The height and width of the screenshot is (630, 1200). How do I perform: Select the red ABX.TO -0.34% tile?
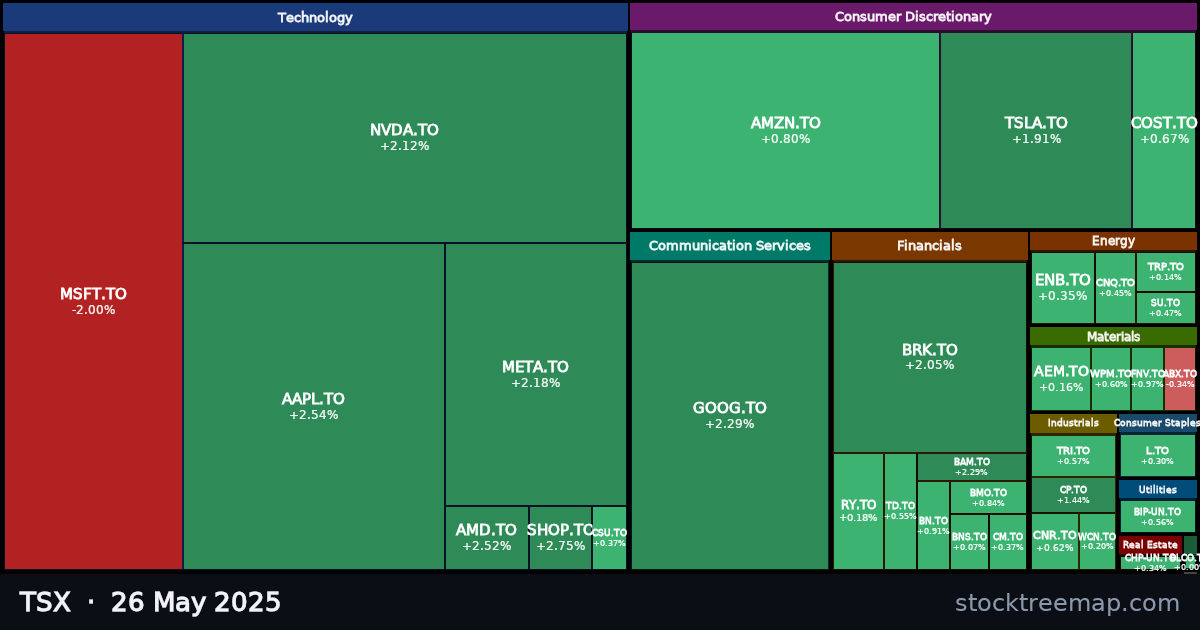[1180, 379]
